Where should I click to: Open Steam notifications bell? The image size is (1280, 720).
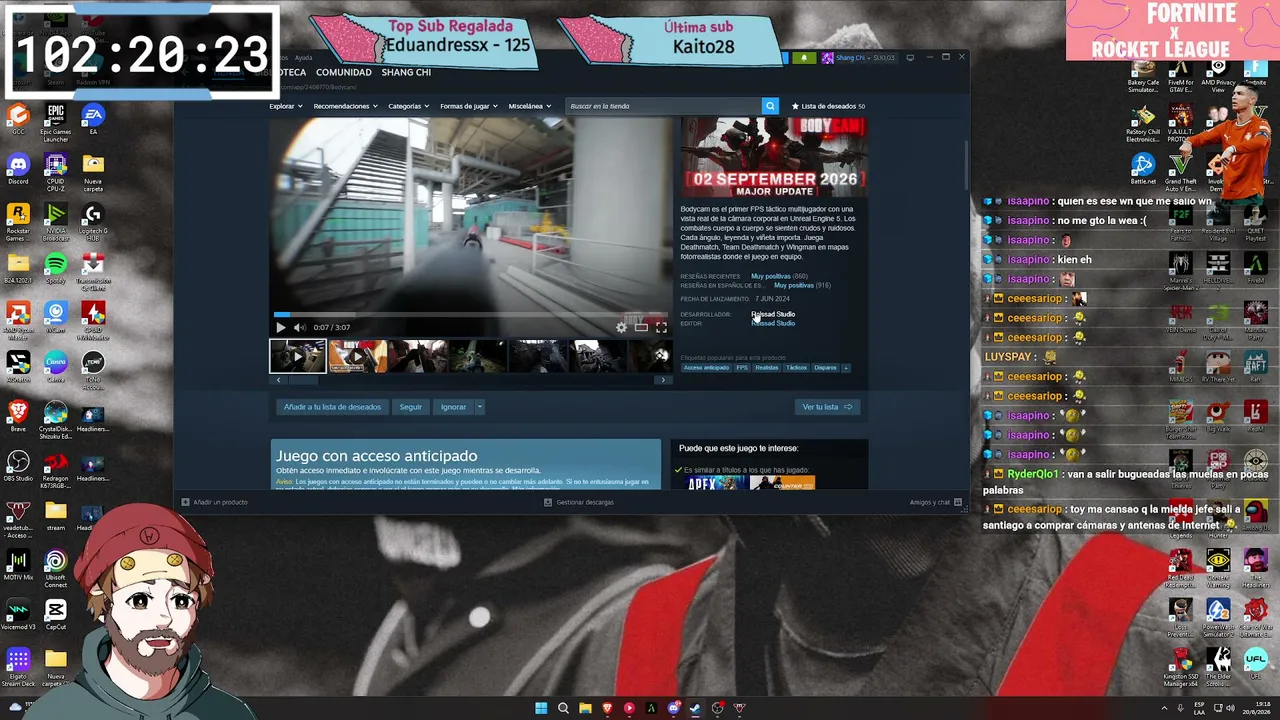click(804, 58)
